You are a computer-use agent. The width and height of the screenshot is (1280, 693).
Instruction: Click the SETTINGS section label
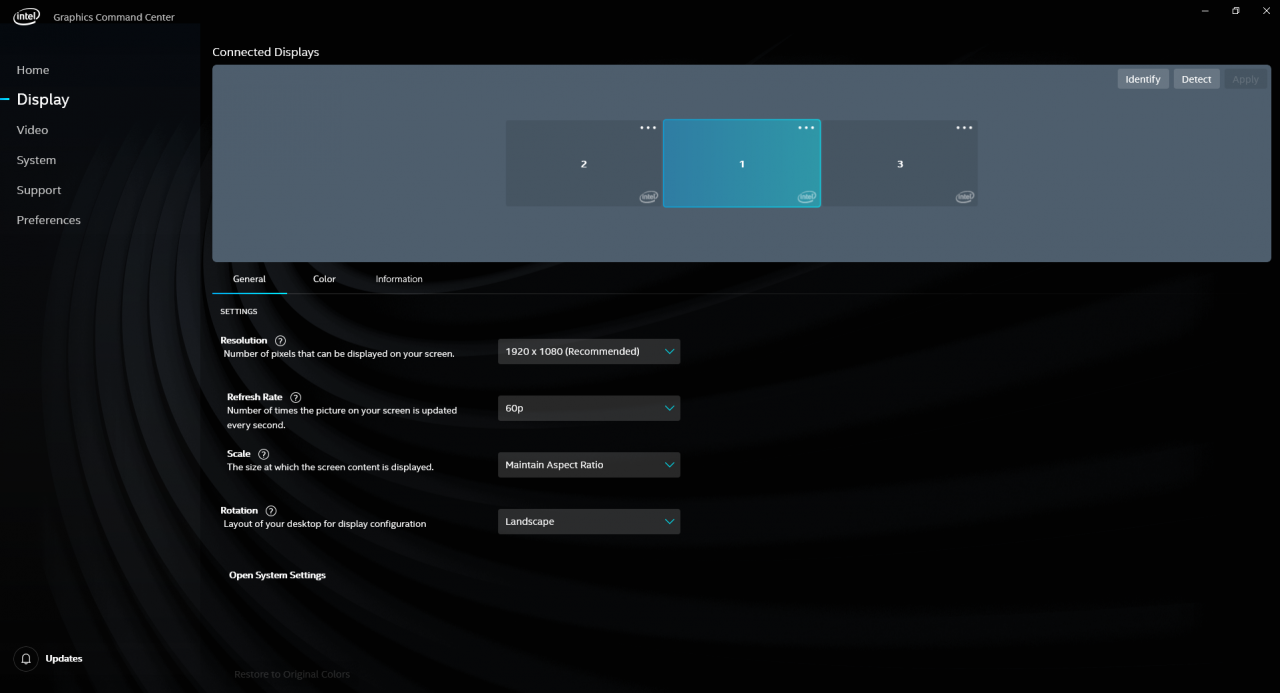(239, 312)
